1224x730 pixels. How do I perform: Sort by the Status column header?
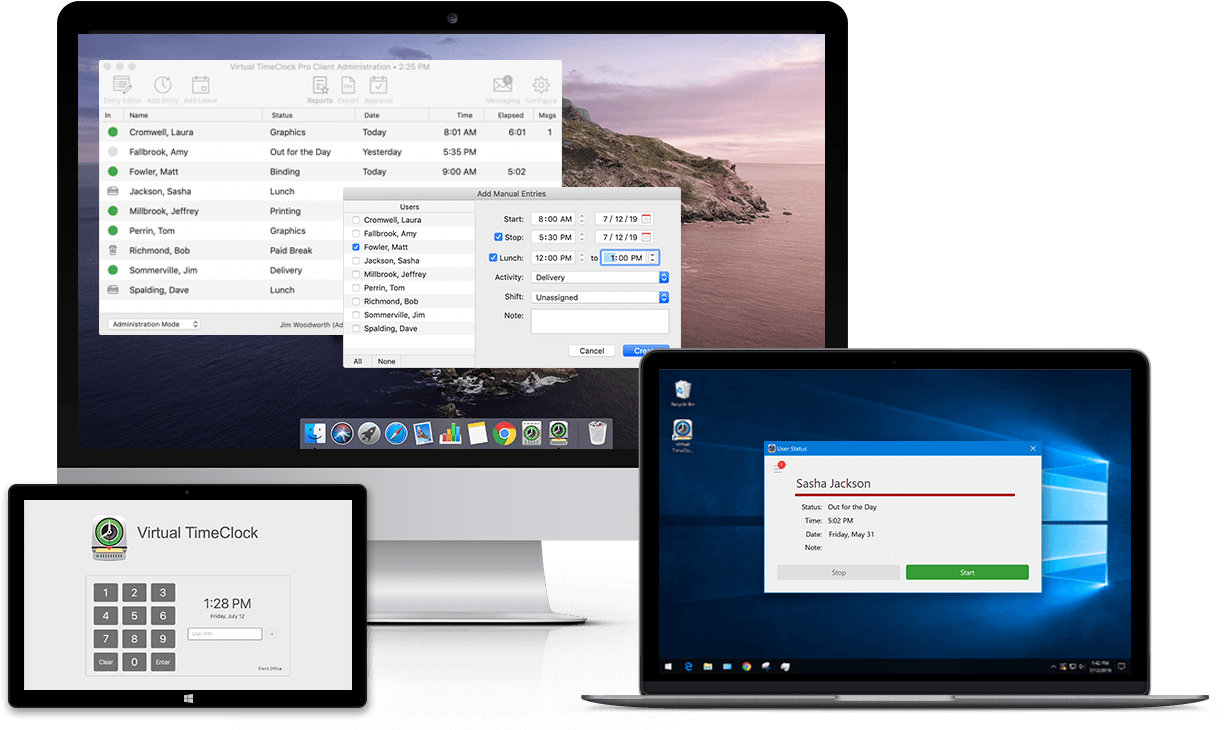[309, 115]
